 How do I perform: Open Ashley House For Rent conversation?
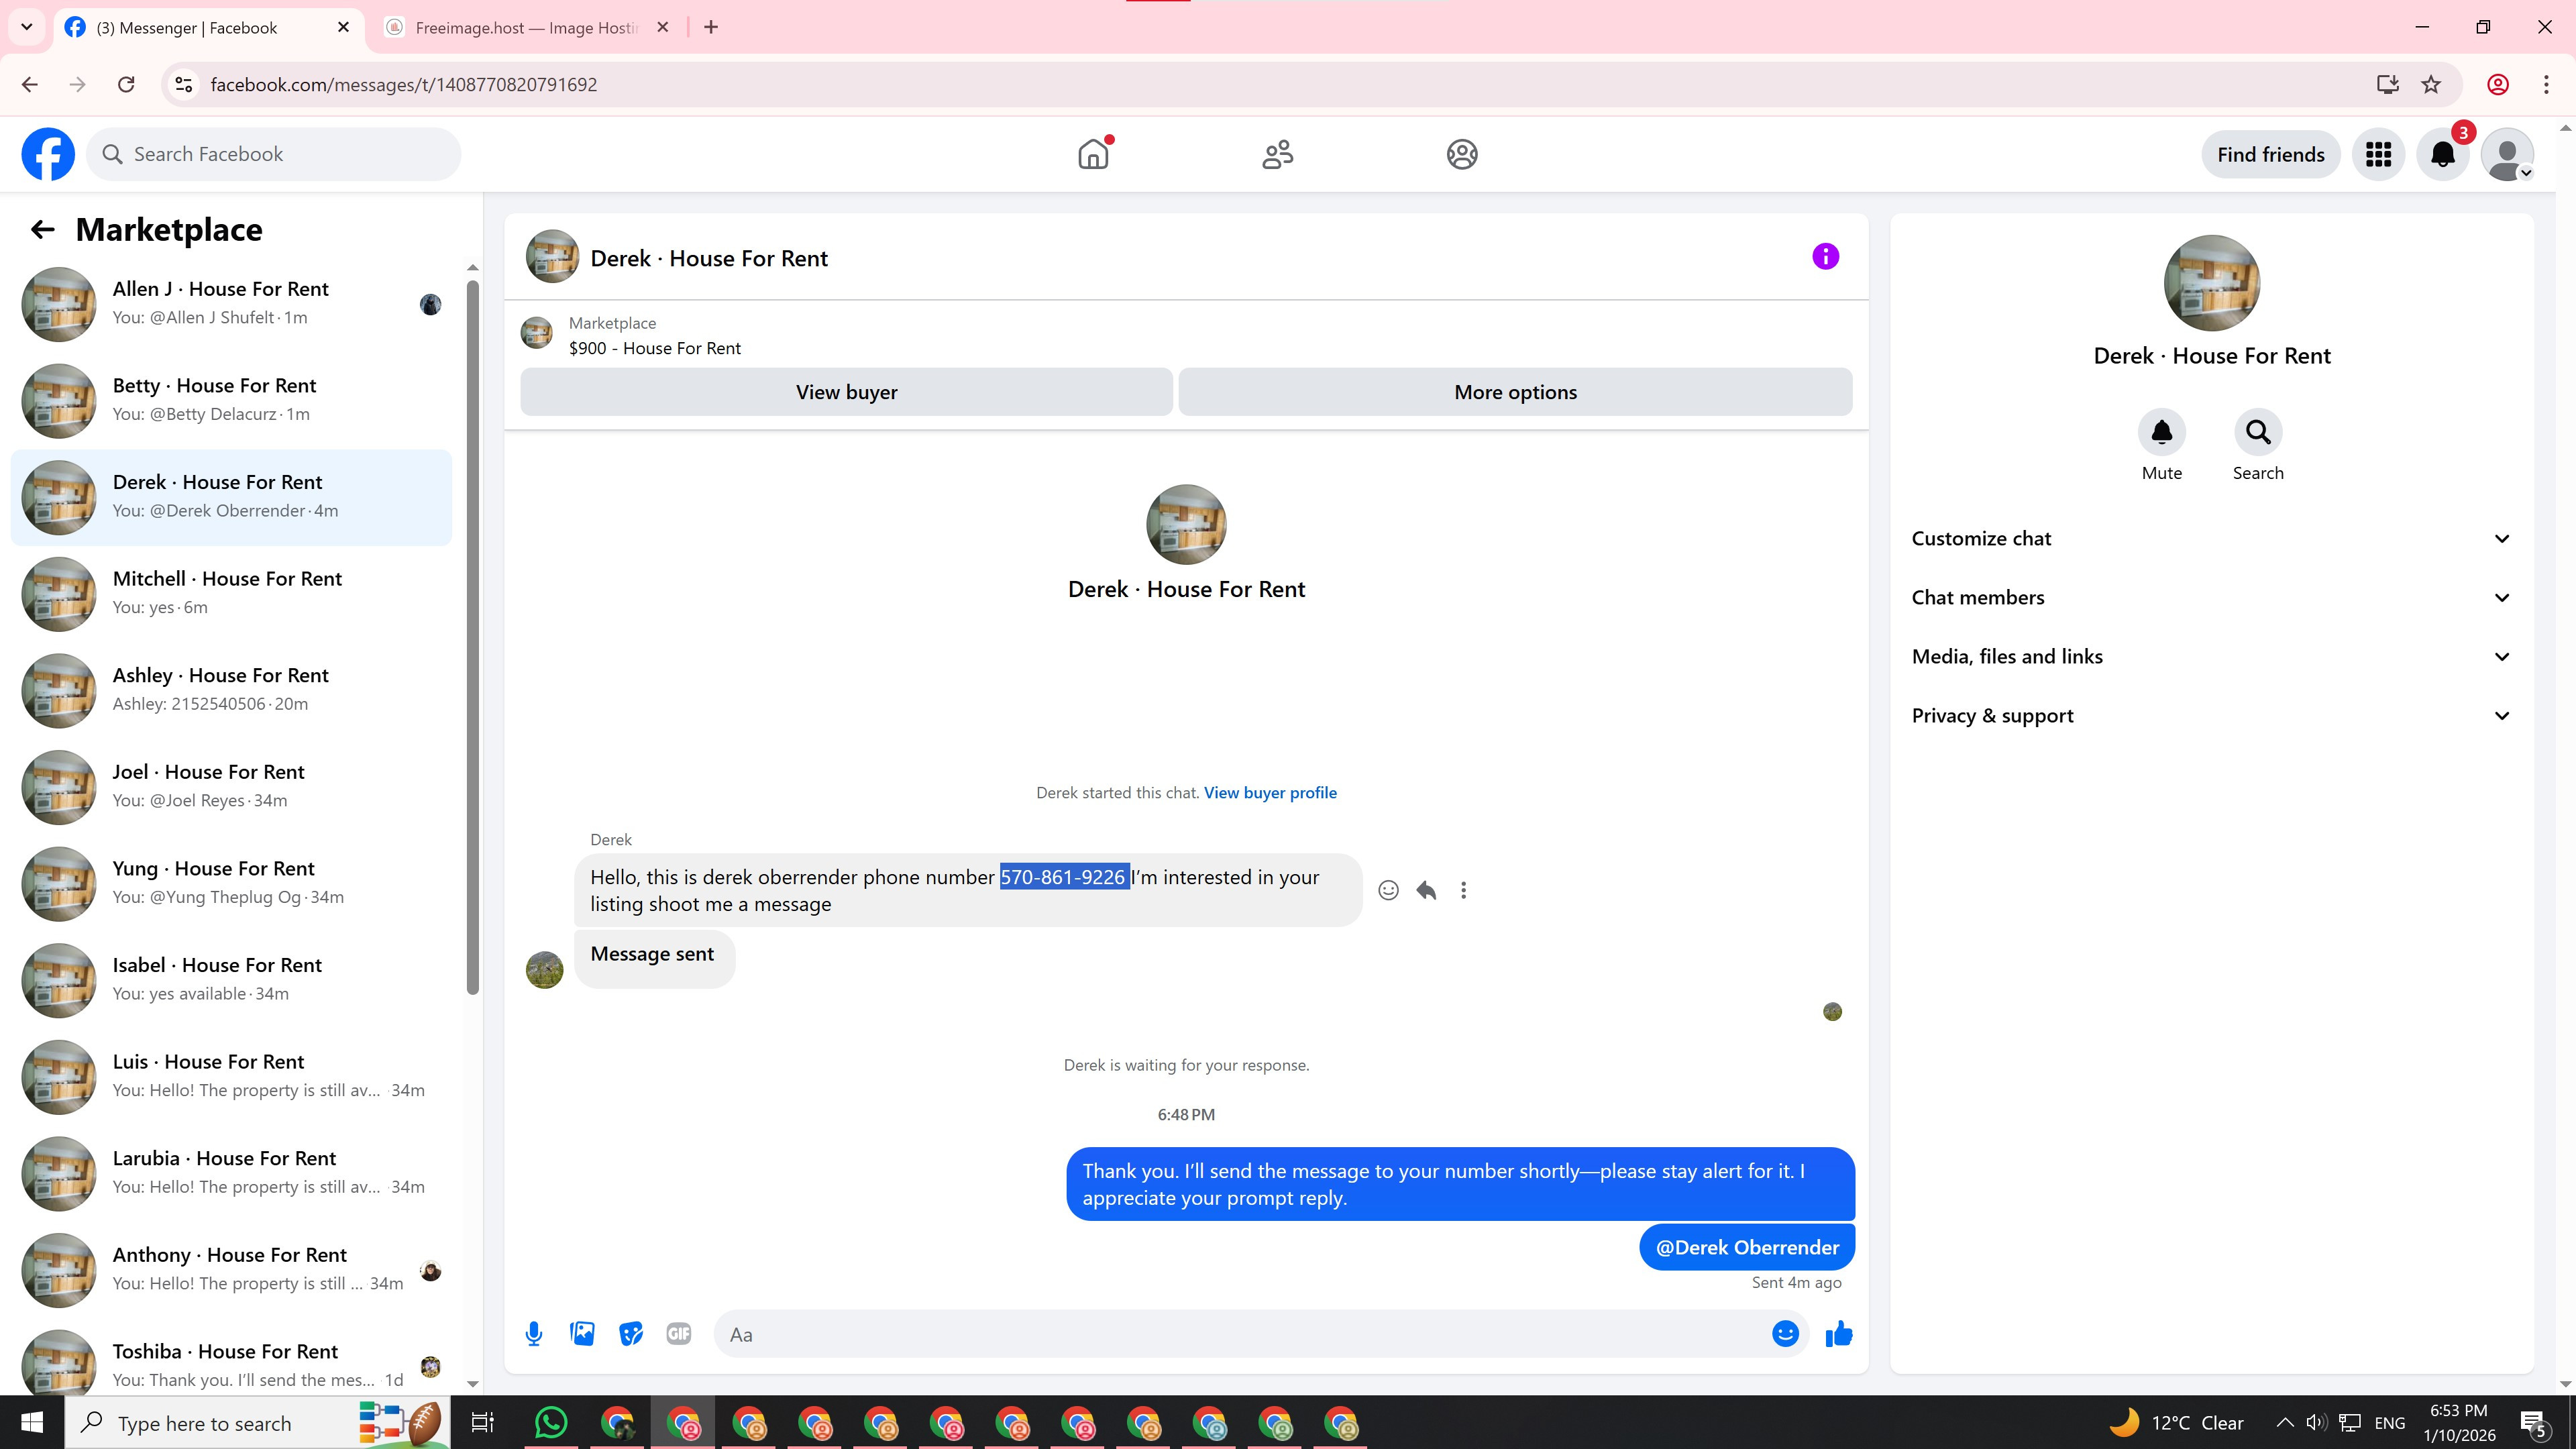pyautogui.click(x=232, y=689)
